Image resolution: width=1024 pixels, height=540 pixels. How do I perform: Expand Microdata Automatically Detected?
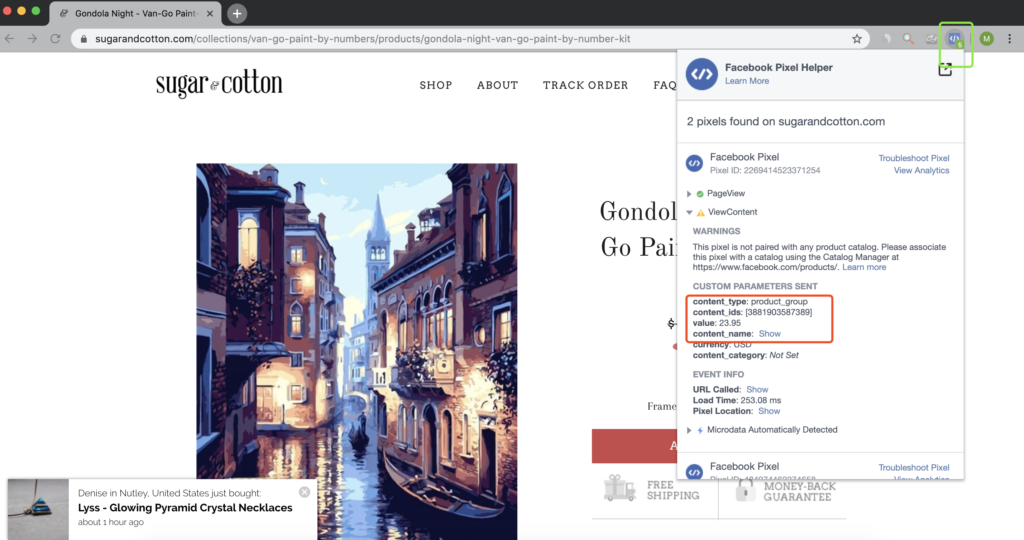click(x=690, y=430)
